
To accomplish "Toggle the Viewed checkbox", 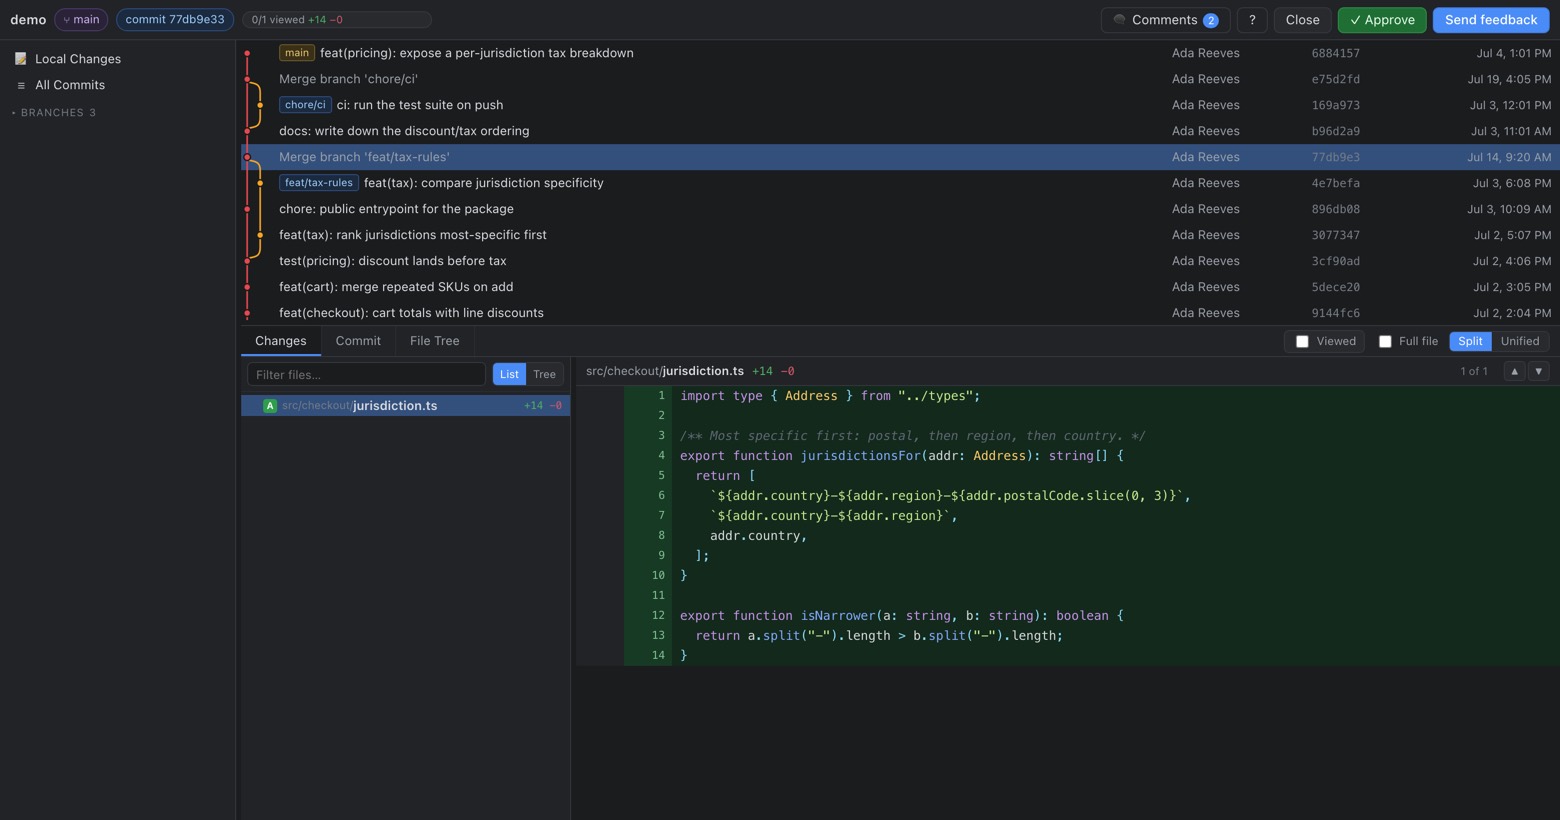I will [x=1302, y=342].
